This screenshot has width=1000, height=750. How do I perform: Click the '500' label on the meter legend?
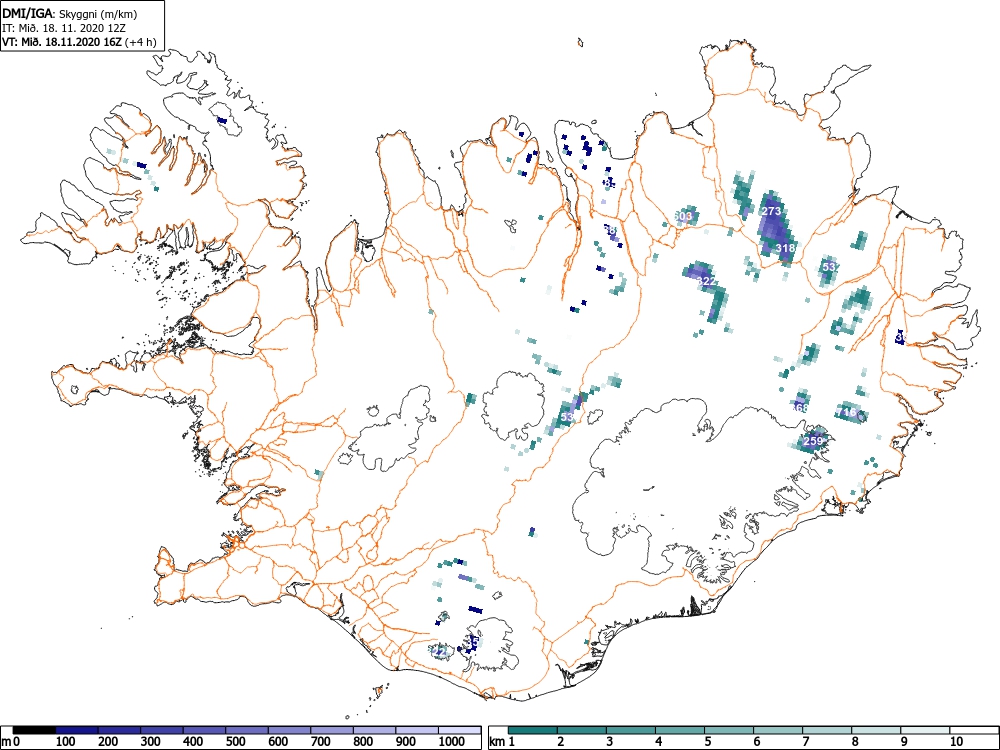coord(235,742)
